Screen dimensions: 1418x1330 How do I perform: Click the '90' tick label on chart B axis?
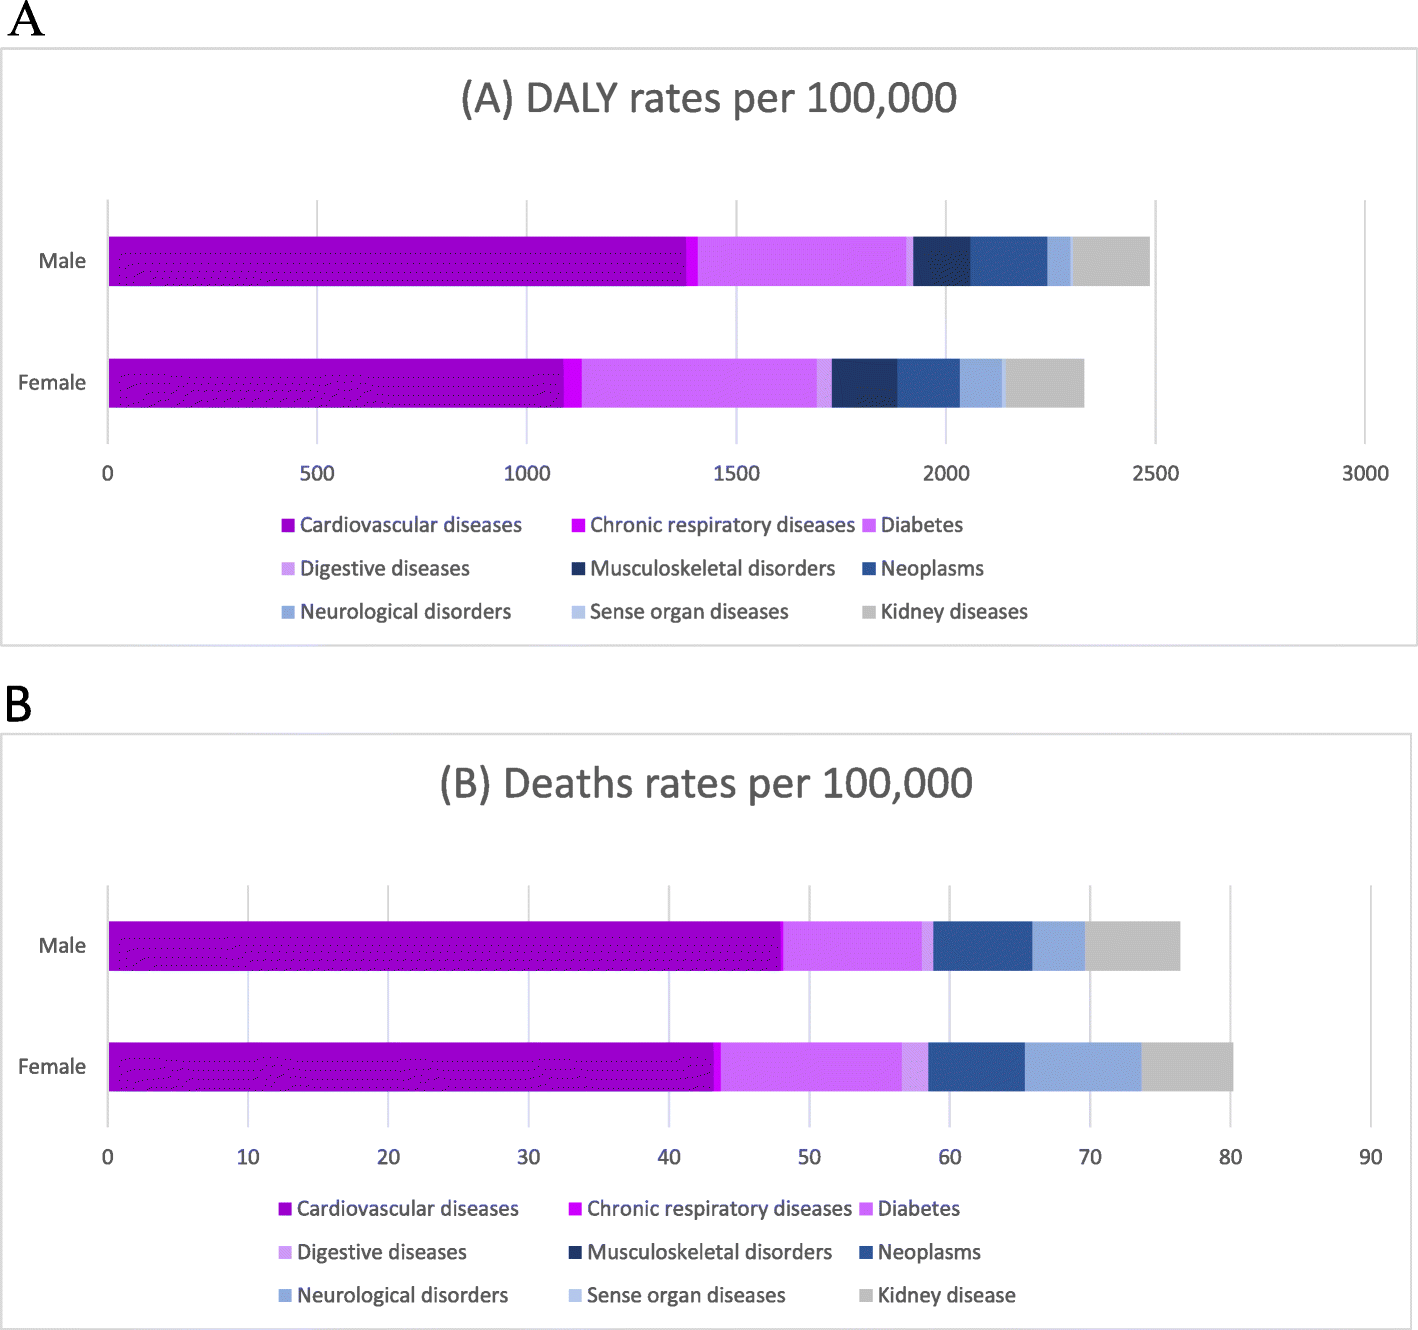pos(1371,1158)
